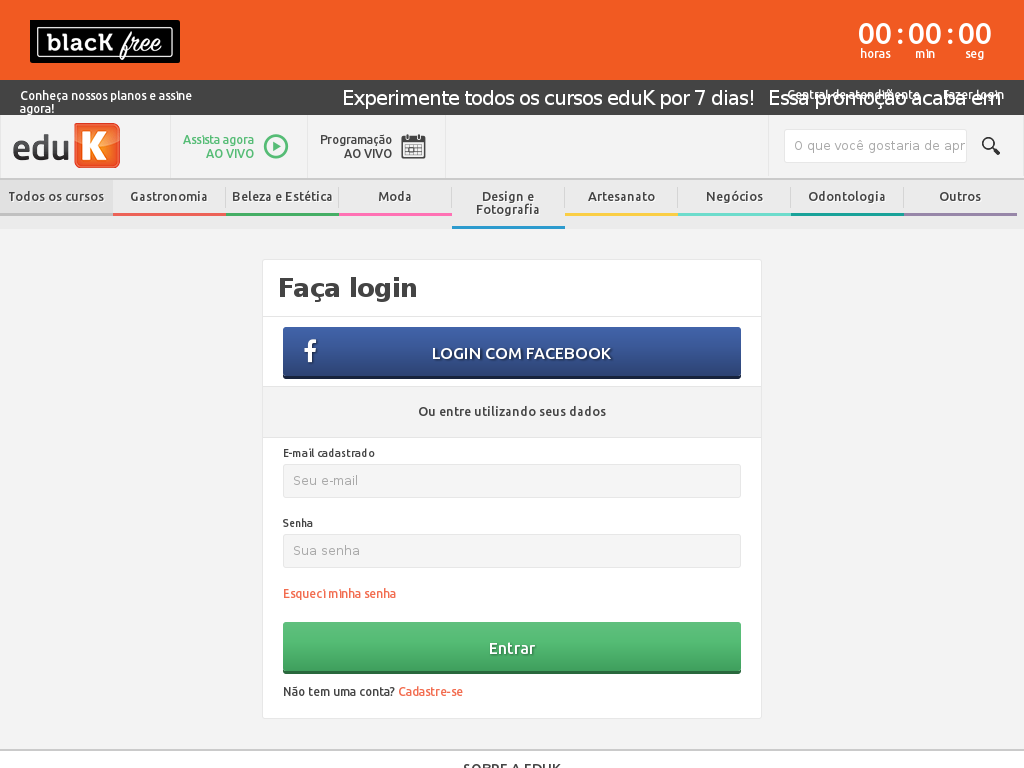Open the Todos os cursos tab
Viewport: 1024px width, 768px height.
tap(55, 197)
